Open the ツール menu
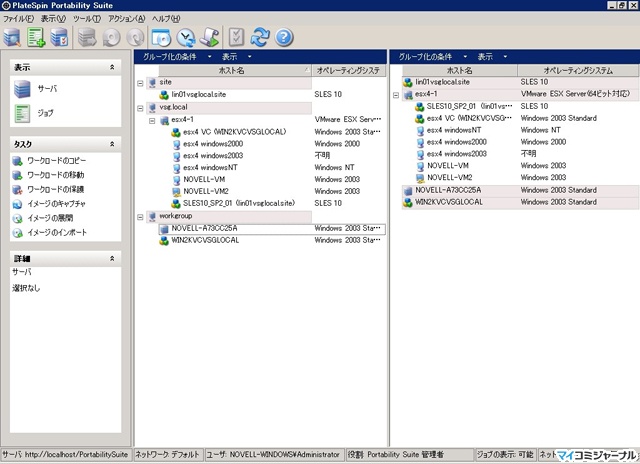 [87, 18]
